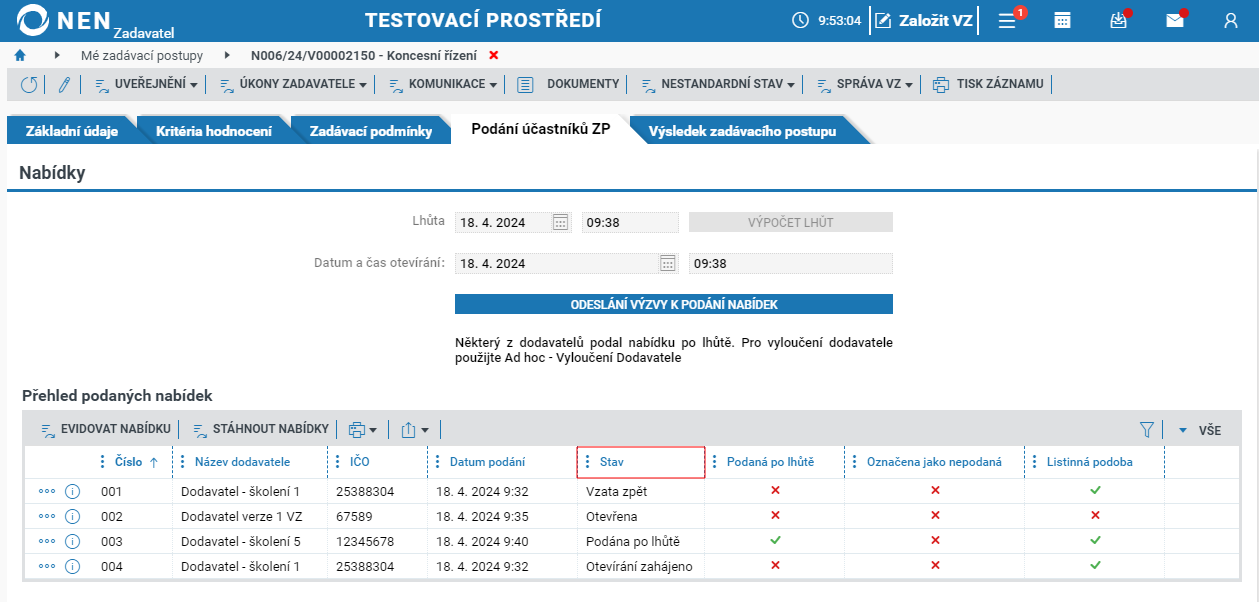
Task: Open the mail envelope icon
Action: click(1175, 20)
